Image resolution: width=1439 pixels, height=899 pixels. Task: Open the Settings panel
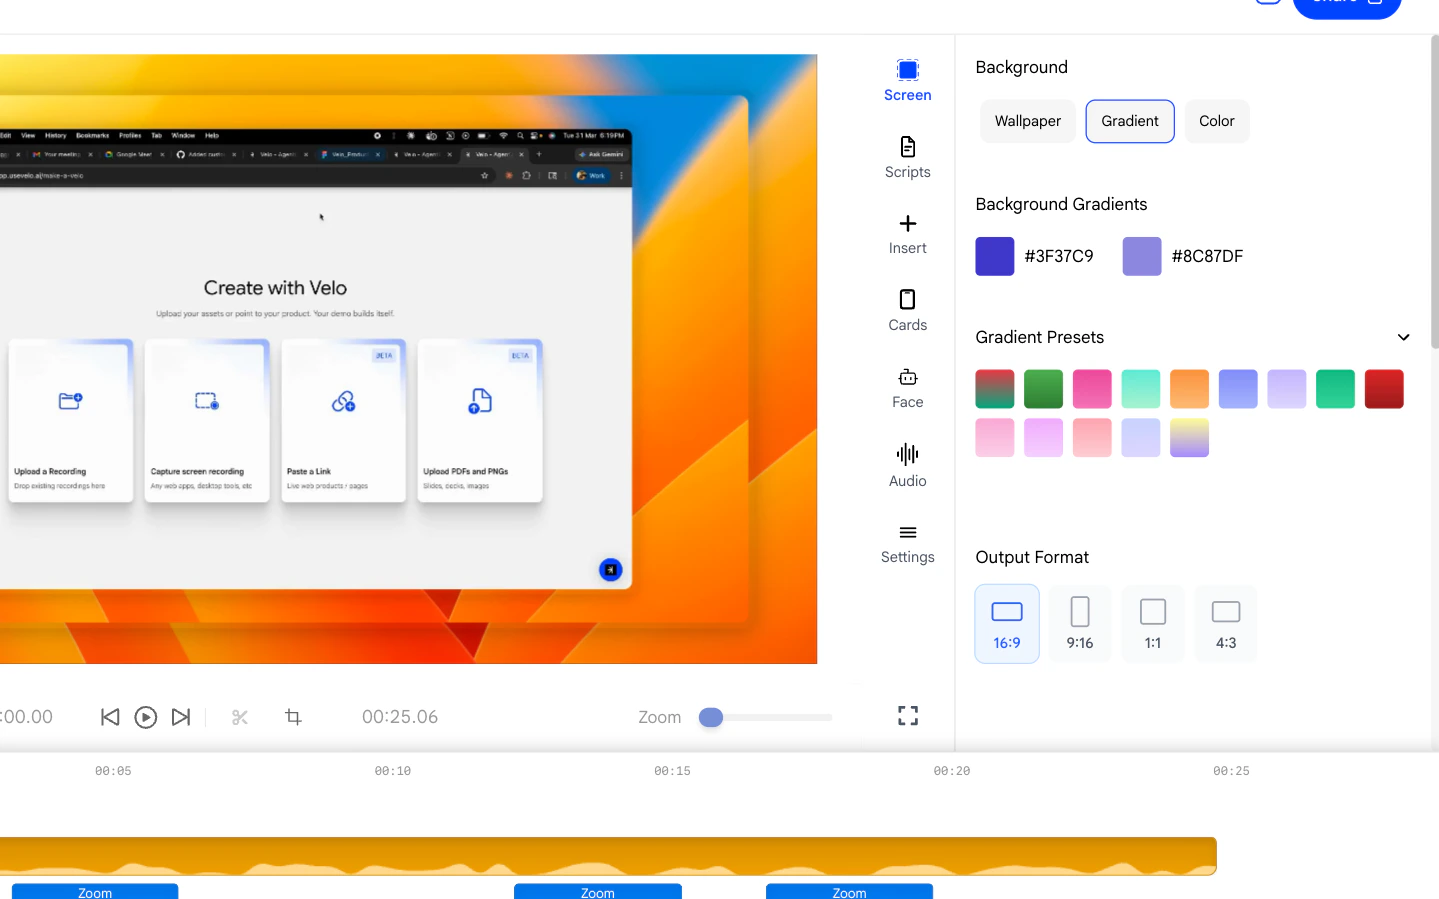point(907,543)
